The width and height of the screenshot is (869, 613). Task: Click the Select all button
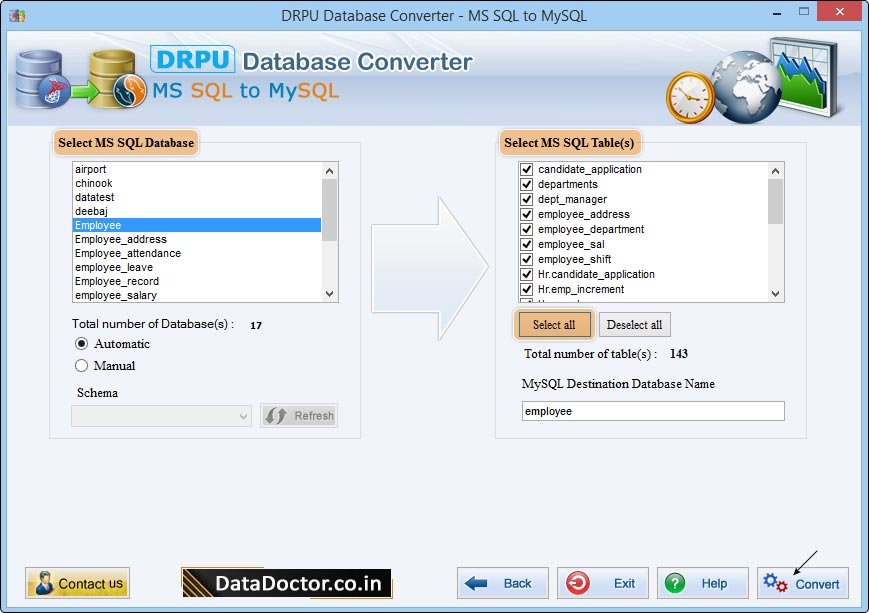click(553, 324)
